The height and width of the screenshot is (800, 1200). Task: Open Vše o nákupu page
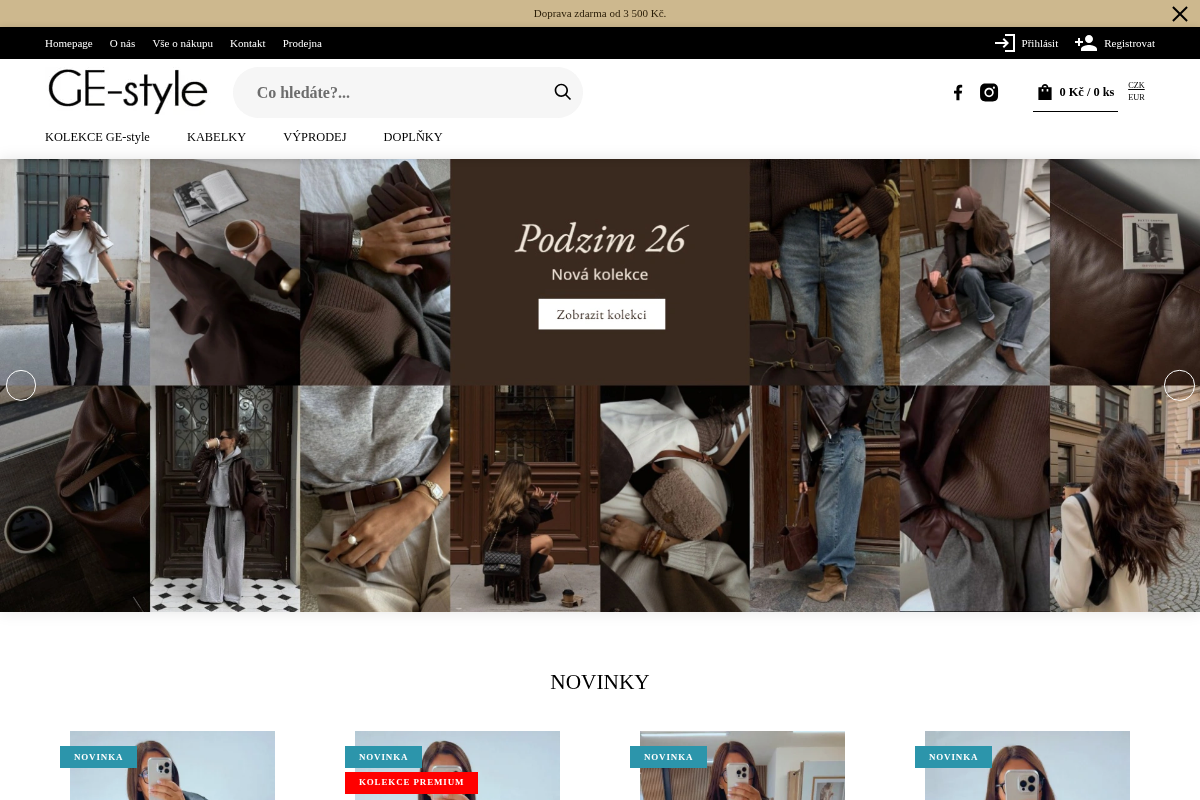183,43
